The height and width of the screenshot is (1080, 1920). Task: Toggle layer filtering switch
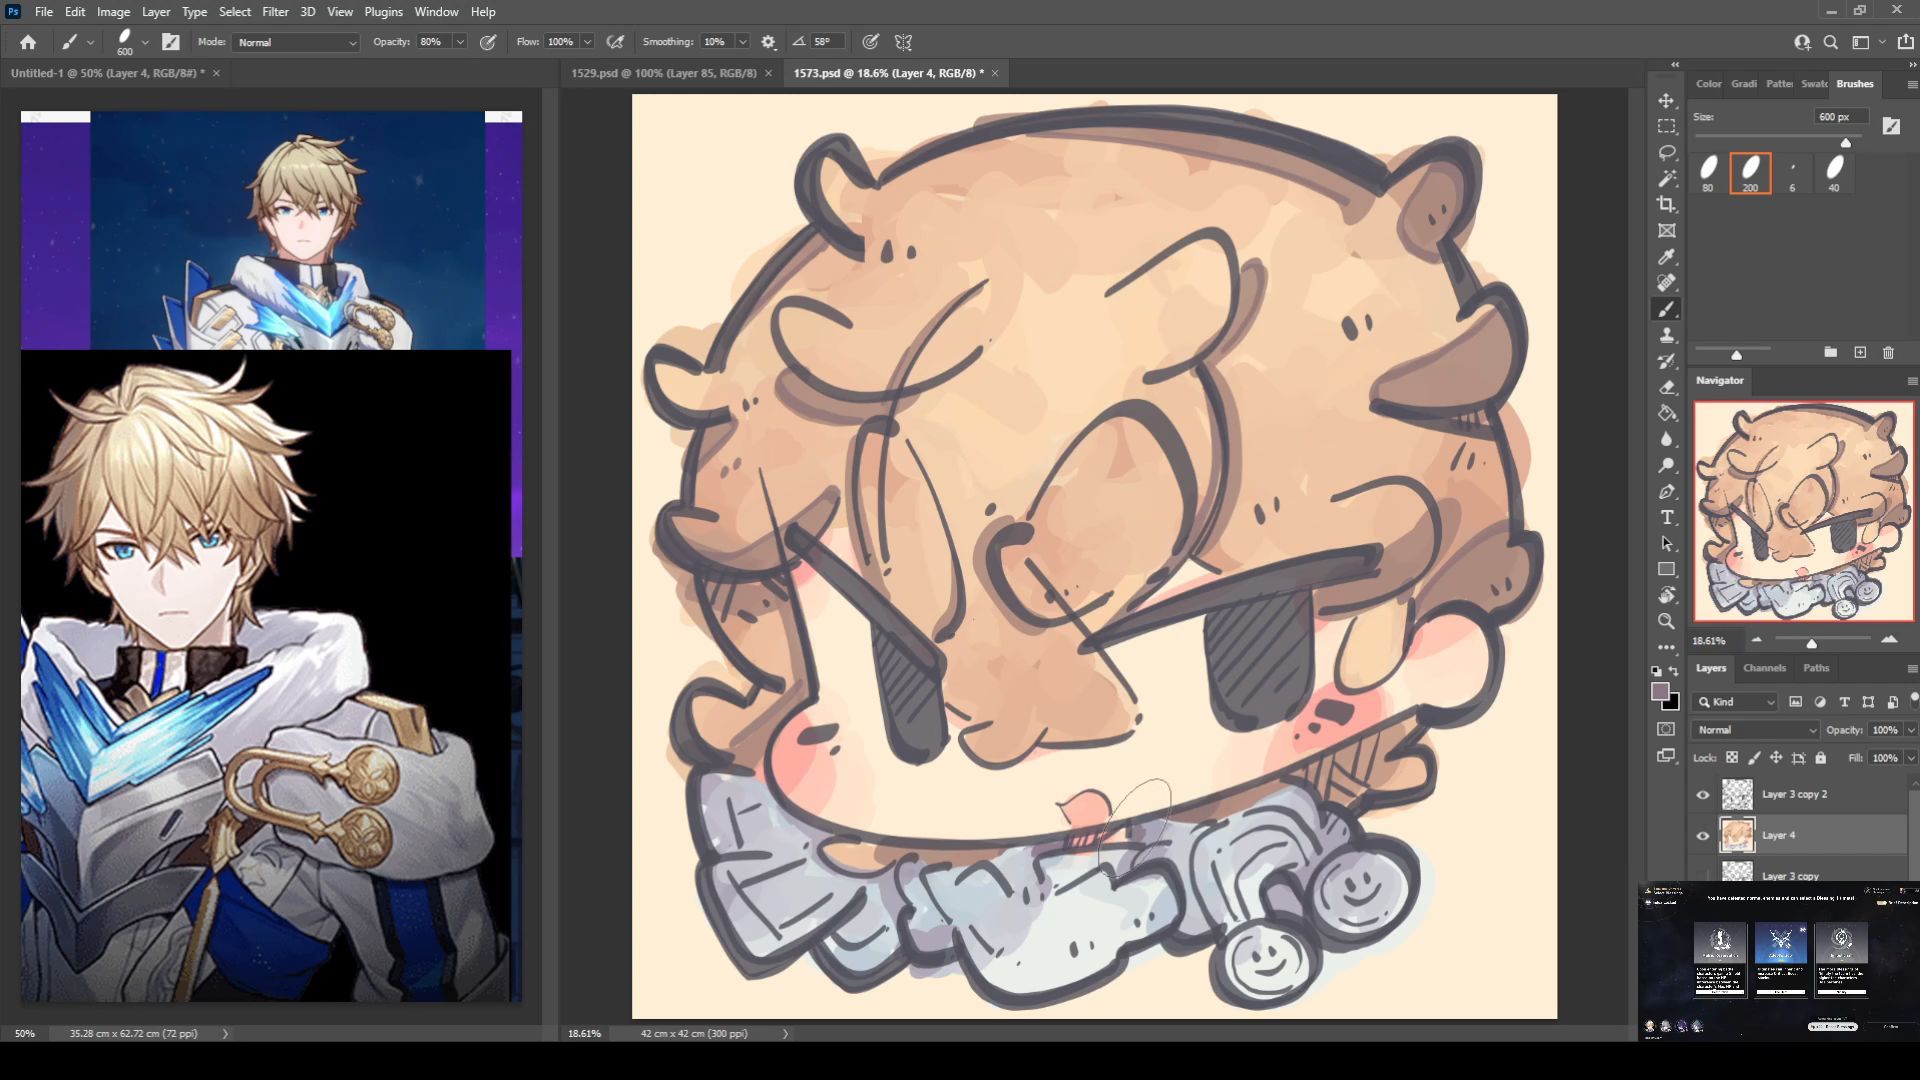1914,700
